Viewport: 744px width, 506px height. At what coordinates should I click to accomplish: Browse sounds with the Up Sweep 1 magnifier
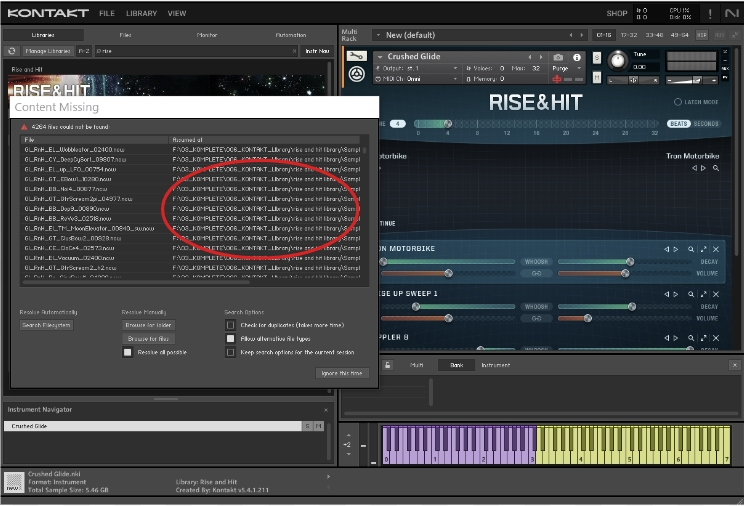click(x=691, y=294)
